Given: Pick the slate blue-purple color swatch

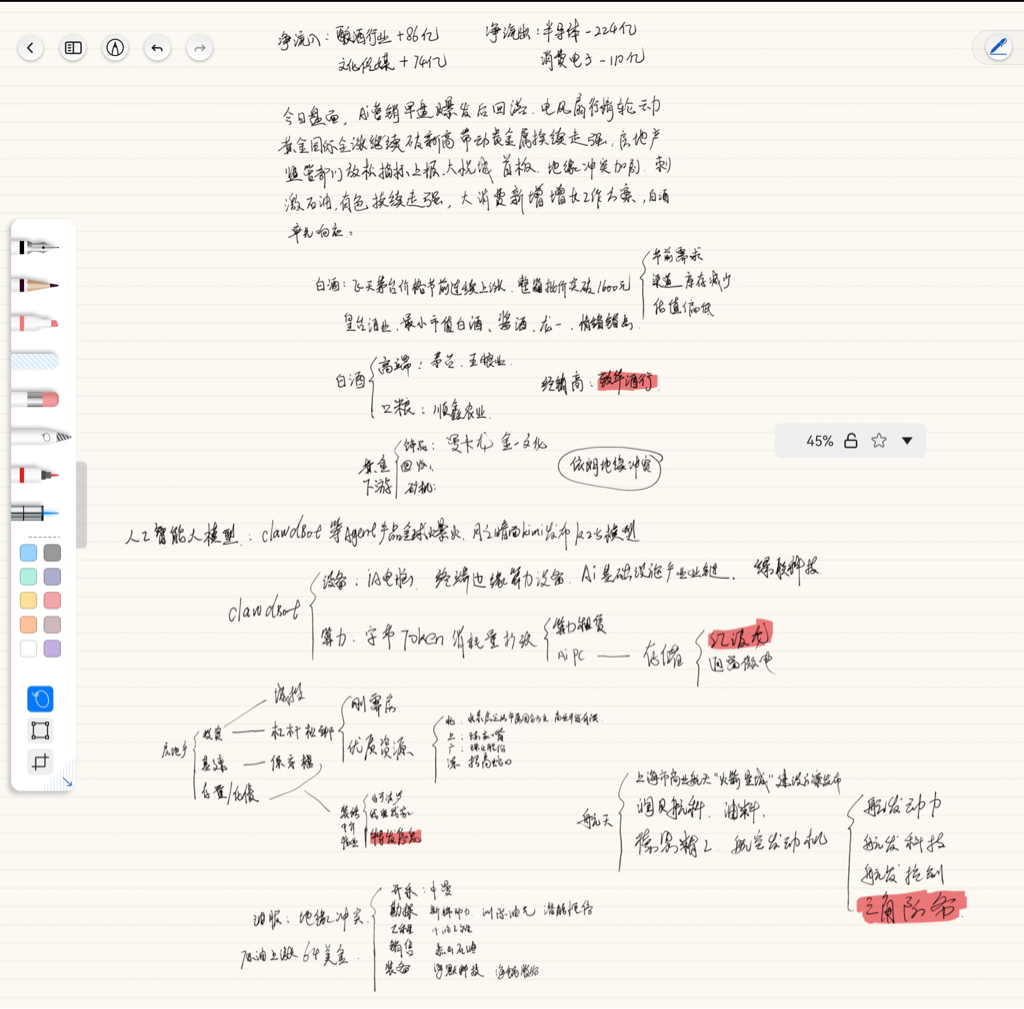Looking at the screenshot, I should [52, 577].
